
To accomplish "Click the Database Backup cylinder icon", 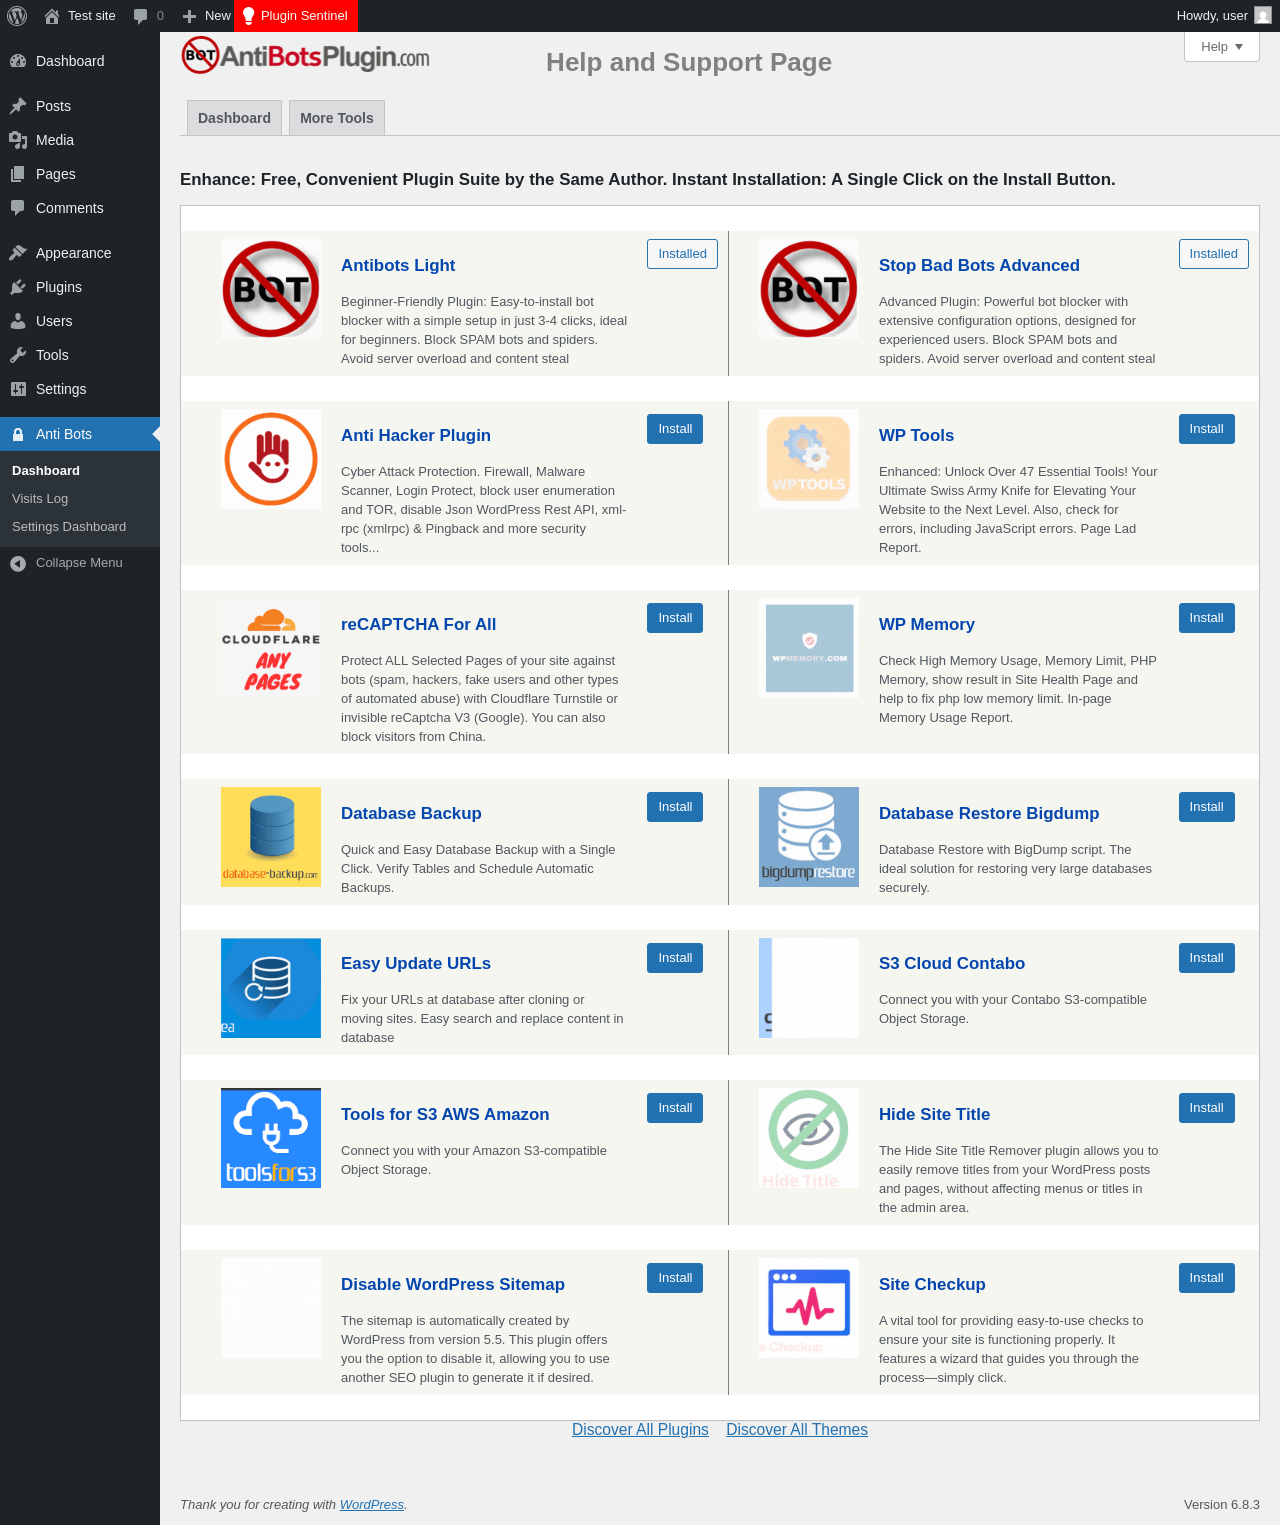I will coord(271,837).
